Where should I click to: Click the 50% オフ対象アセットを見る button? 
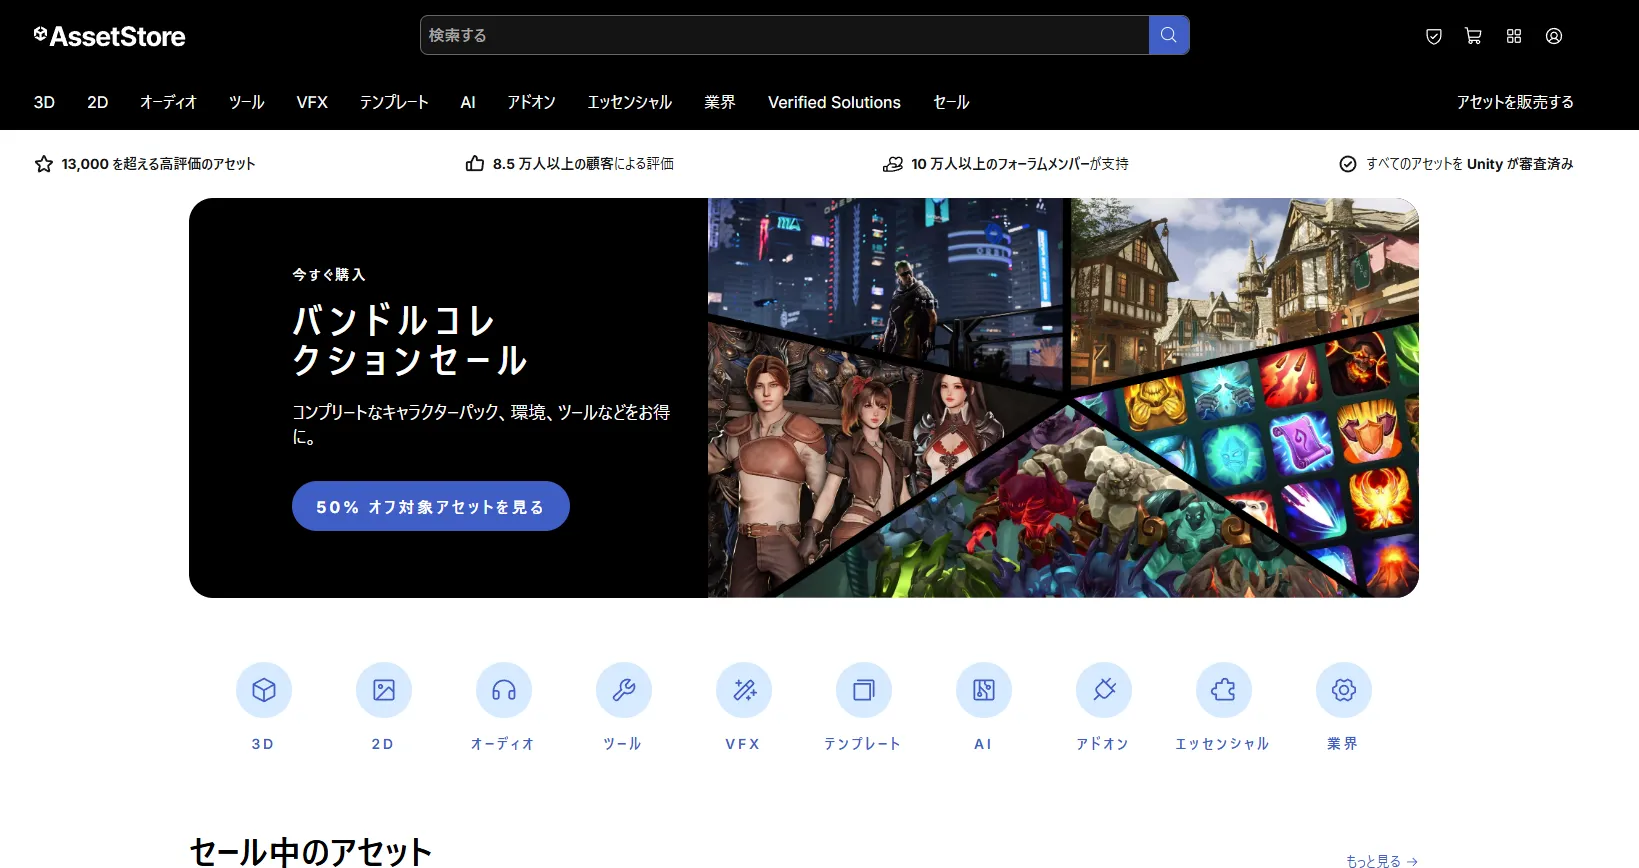coord(431,507)
